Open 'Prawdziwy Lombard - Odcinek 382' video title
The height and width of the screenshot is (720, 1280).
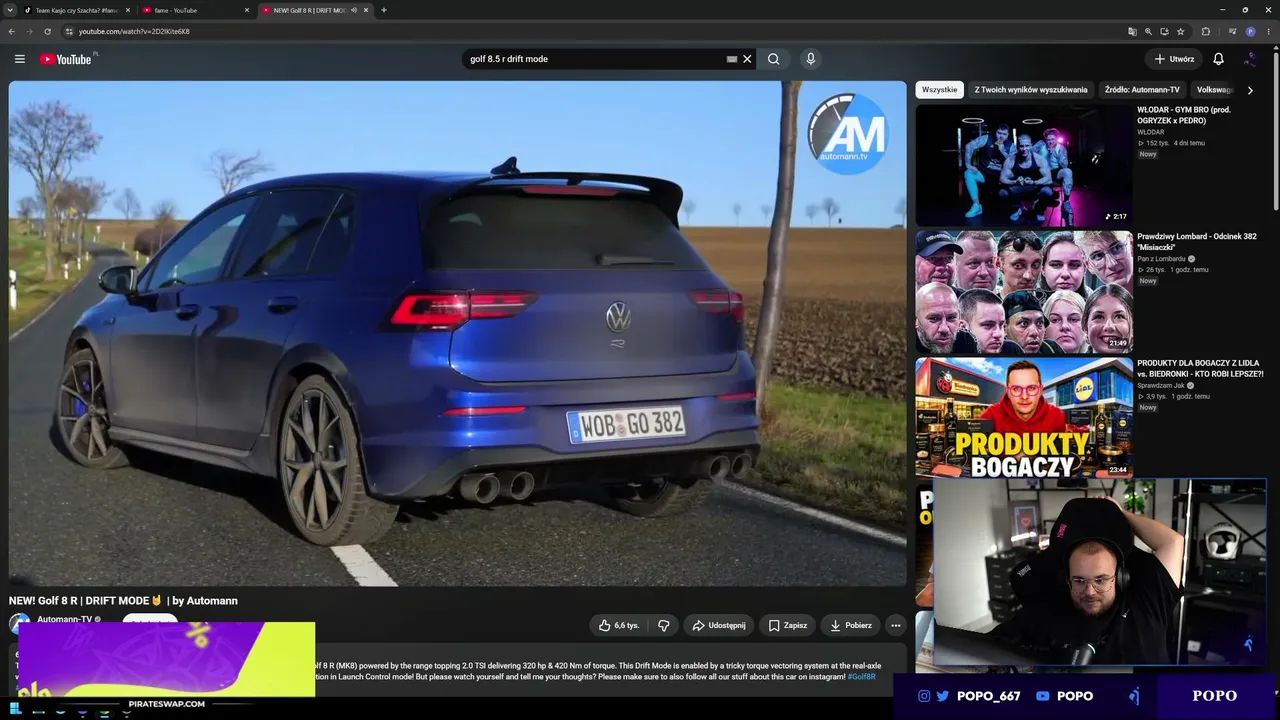coord(1197,242)
